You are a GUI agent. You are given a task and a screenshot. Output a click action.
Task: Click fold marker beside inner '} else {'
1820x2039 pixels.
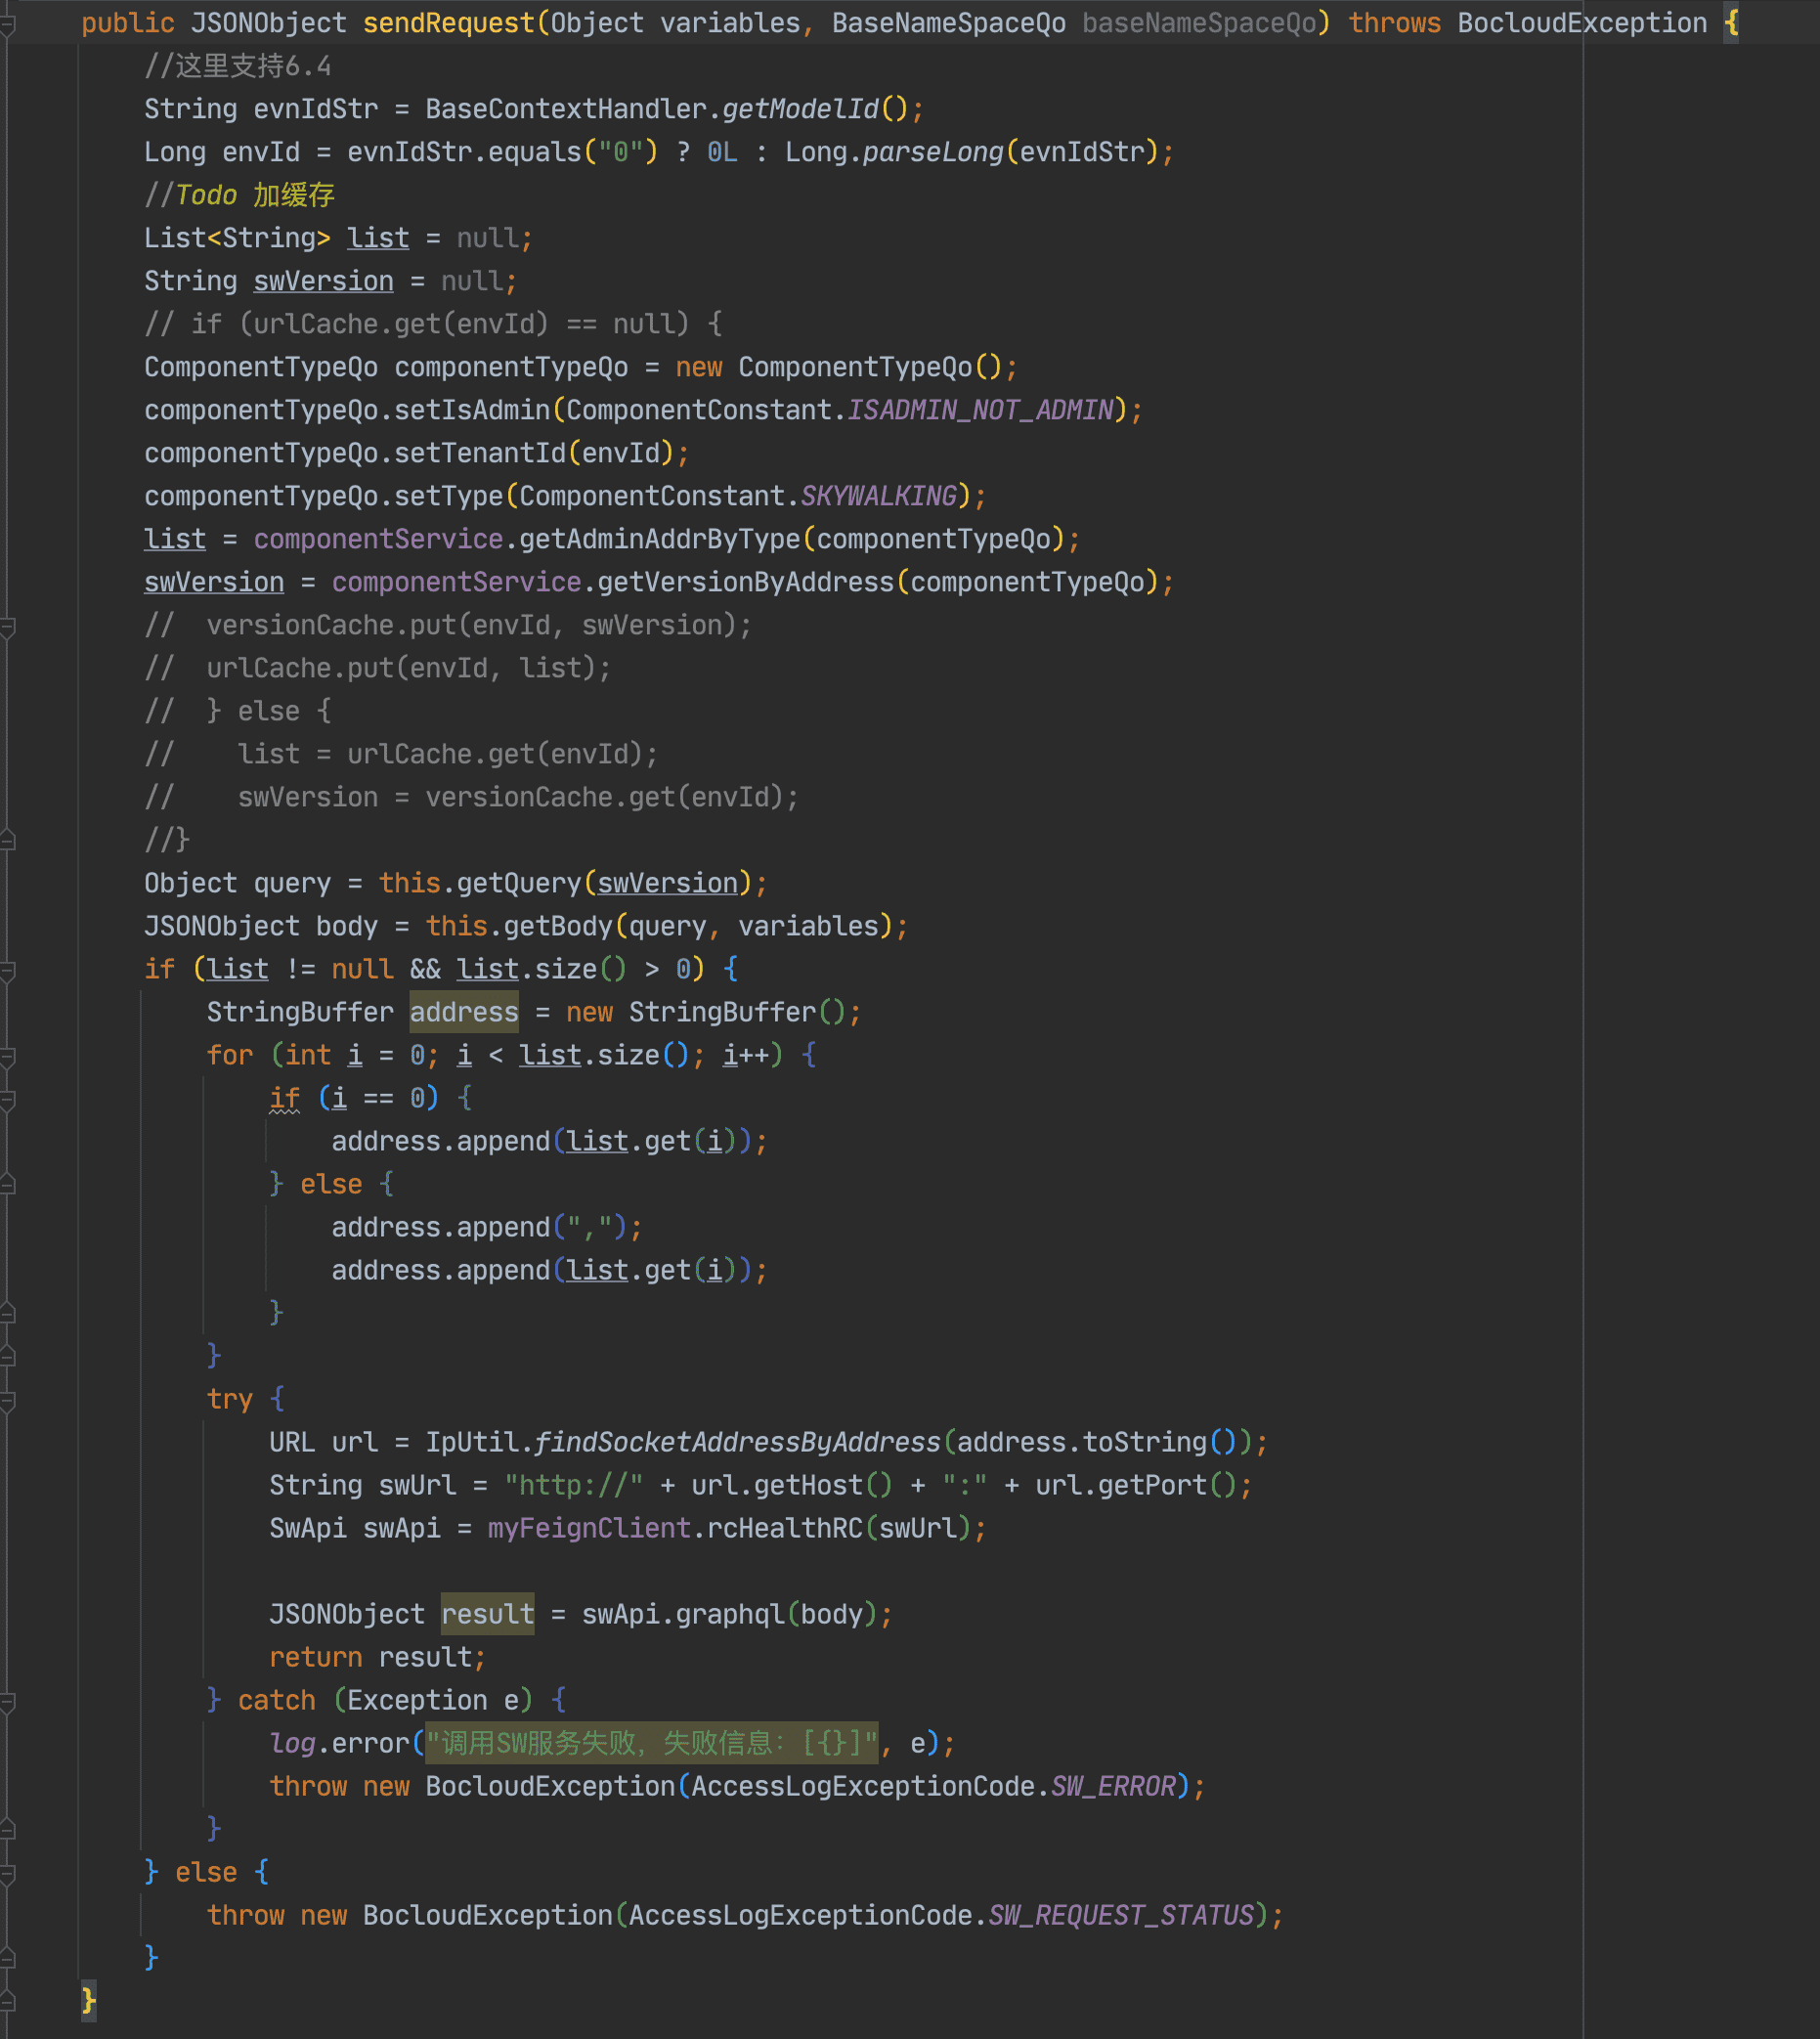pos(7,1185)
